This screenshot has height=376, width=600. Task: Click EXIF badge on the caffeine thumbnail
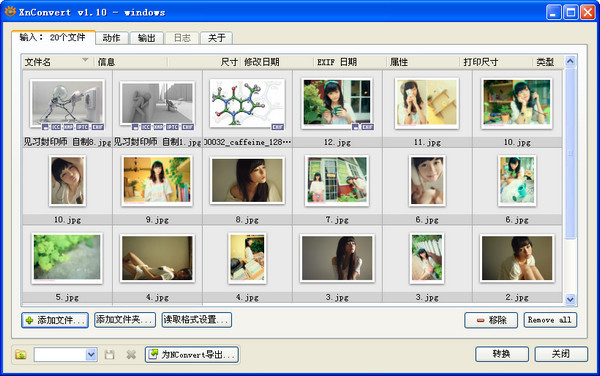277,127
